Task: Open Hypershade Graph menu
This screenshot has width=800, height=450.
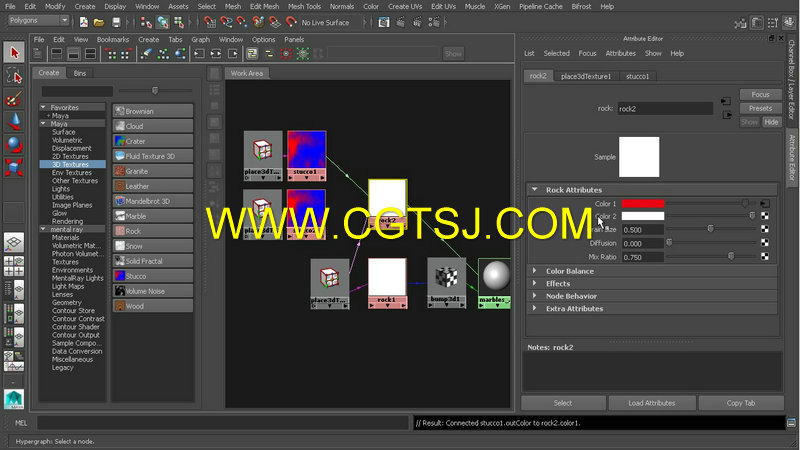Action: click(x=201, y=39)
